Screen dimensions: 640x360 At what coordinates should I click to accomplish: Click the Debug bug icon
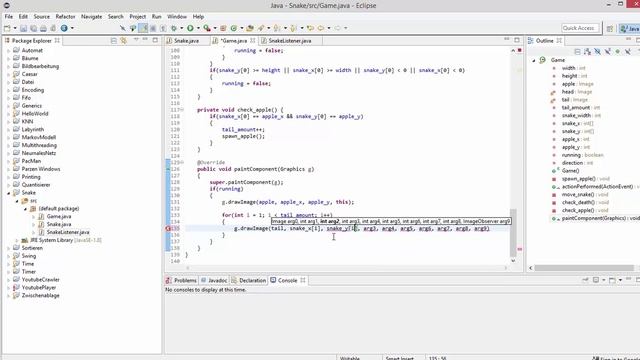point(174,28)
